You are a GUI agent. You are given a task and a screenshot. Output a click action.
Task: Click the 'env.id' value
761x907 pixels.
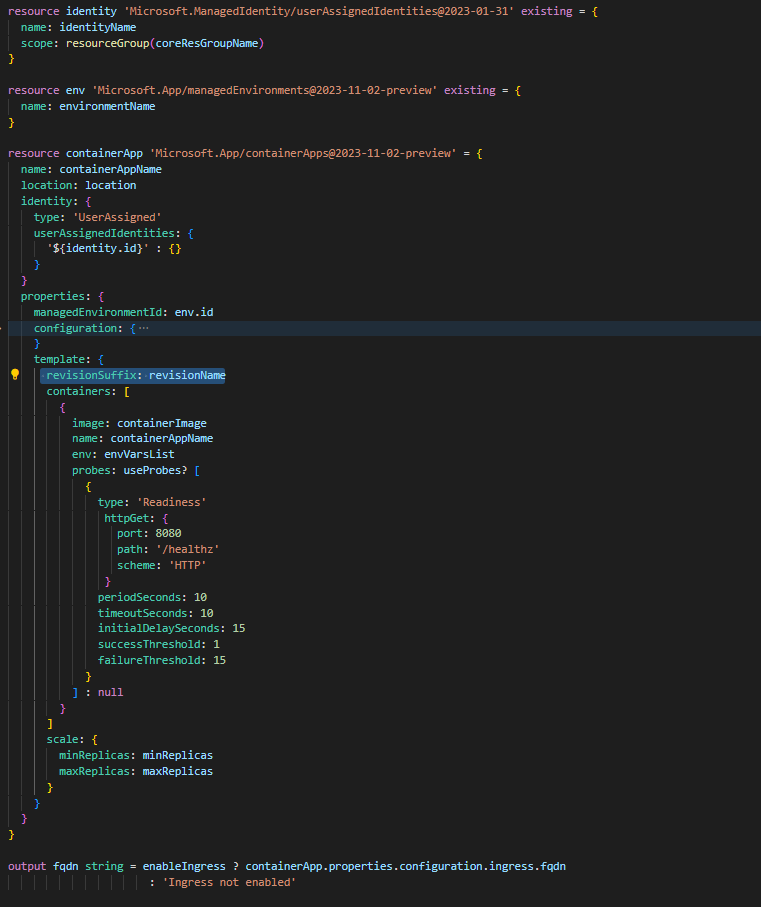click(194, 312)
